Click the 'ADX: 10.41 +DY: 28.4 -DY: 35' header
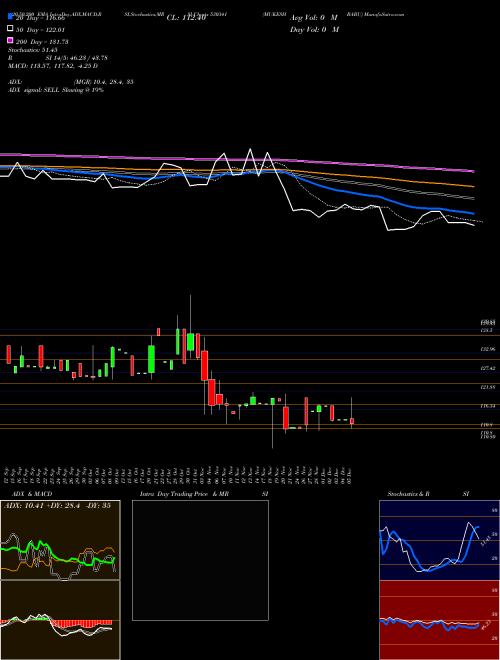This screenshot has width=500, height=660. [x=57, y=506]
